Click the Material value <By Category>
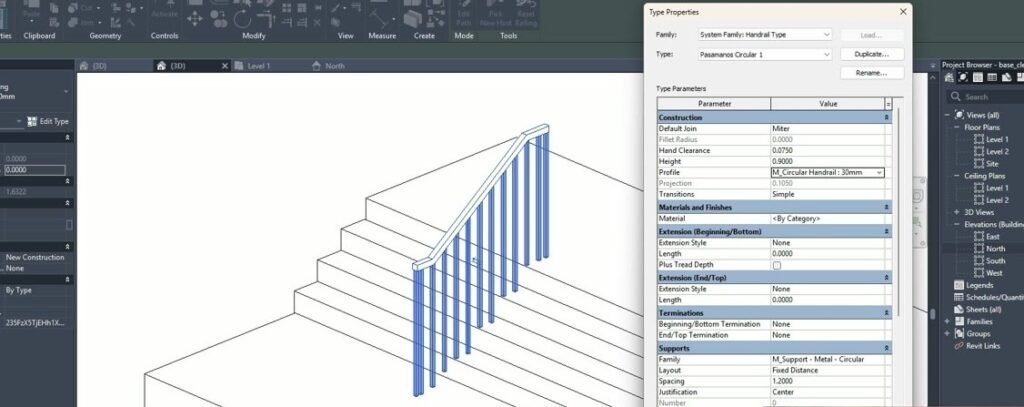The image size is (1024, 407). (827, 219)
